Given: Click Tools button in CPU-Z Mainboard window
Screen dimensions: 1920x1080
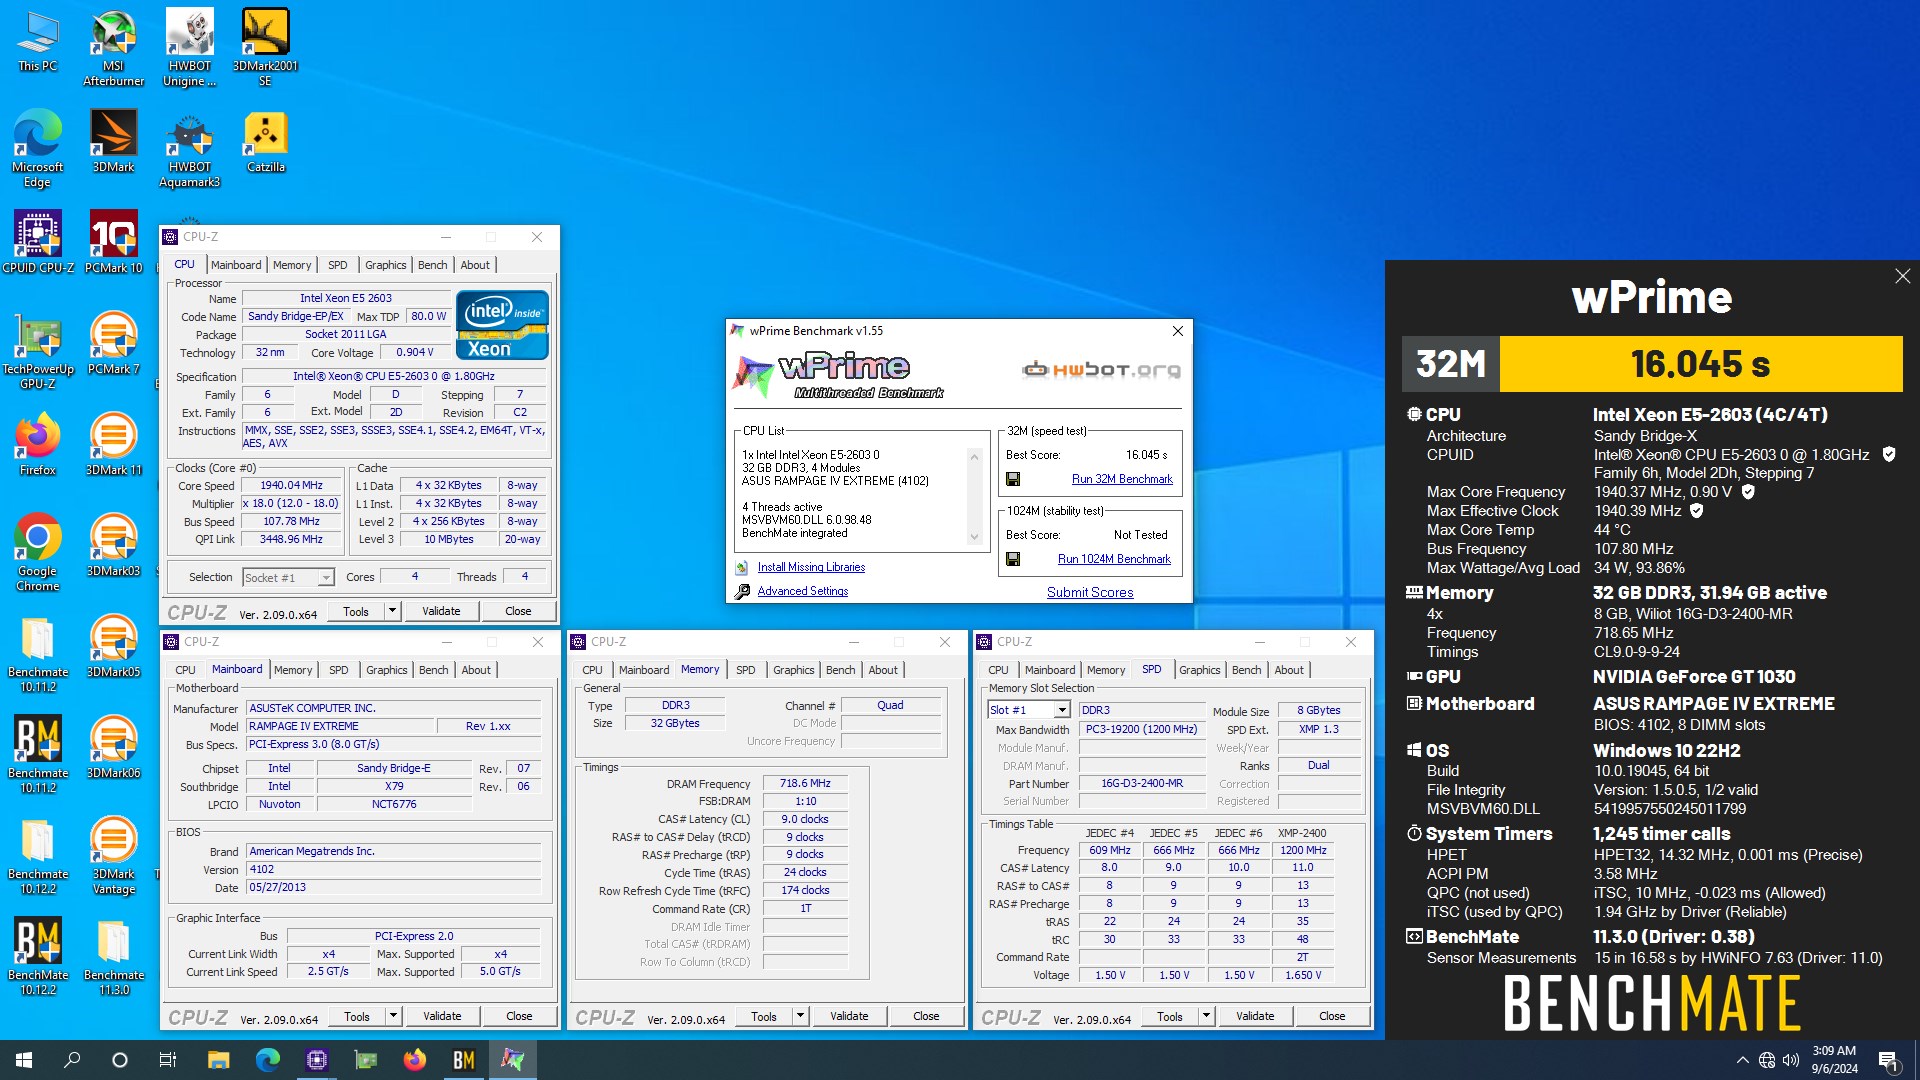Looking at the screenshot, I should click(357, 1016).
